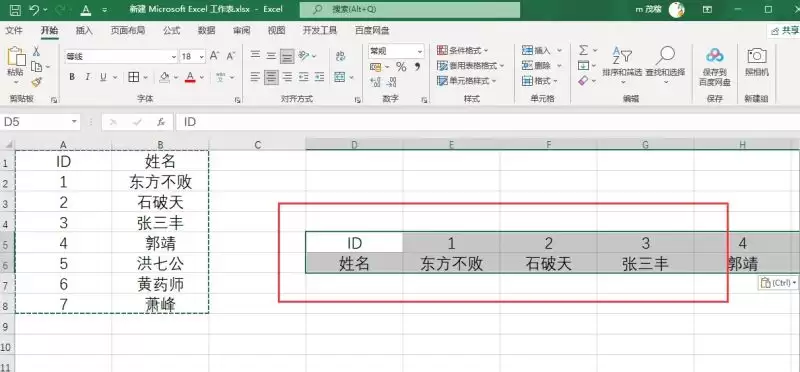Screen dimensions: 800x372
Task: Decrease the cell indent
Action: coord(304,77)
